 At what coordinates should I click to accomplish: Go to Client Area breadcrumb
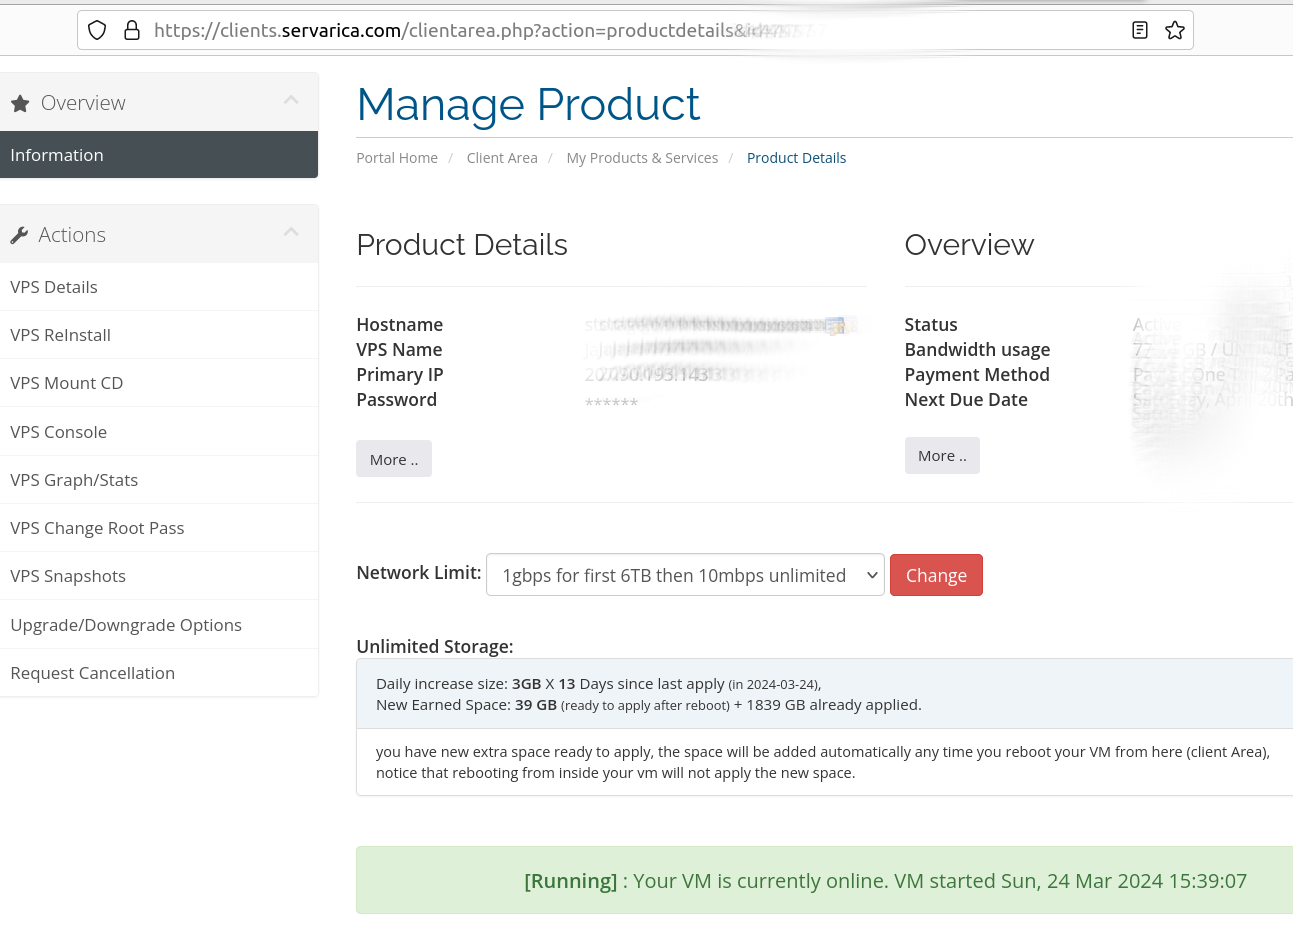pos(502,158)
